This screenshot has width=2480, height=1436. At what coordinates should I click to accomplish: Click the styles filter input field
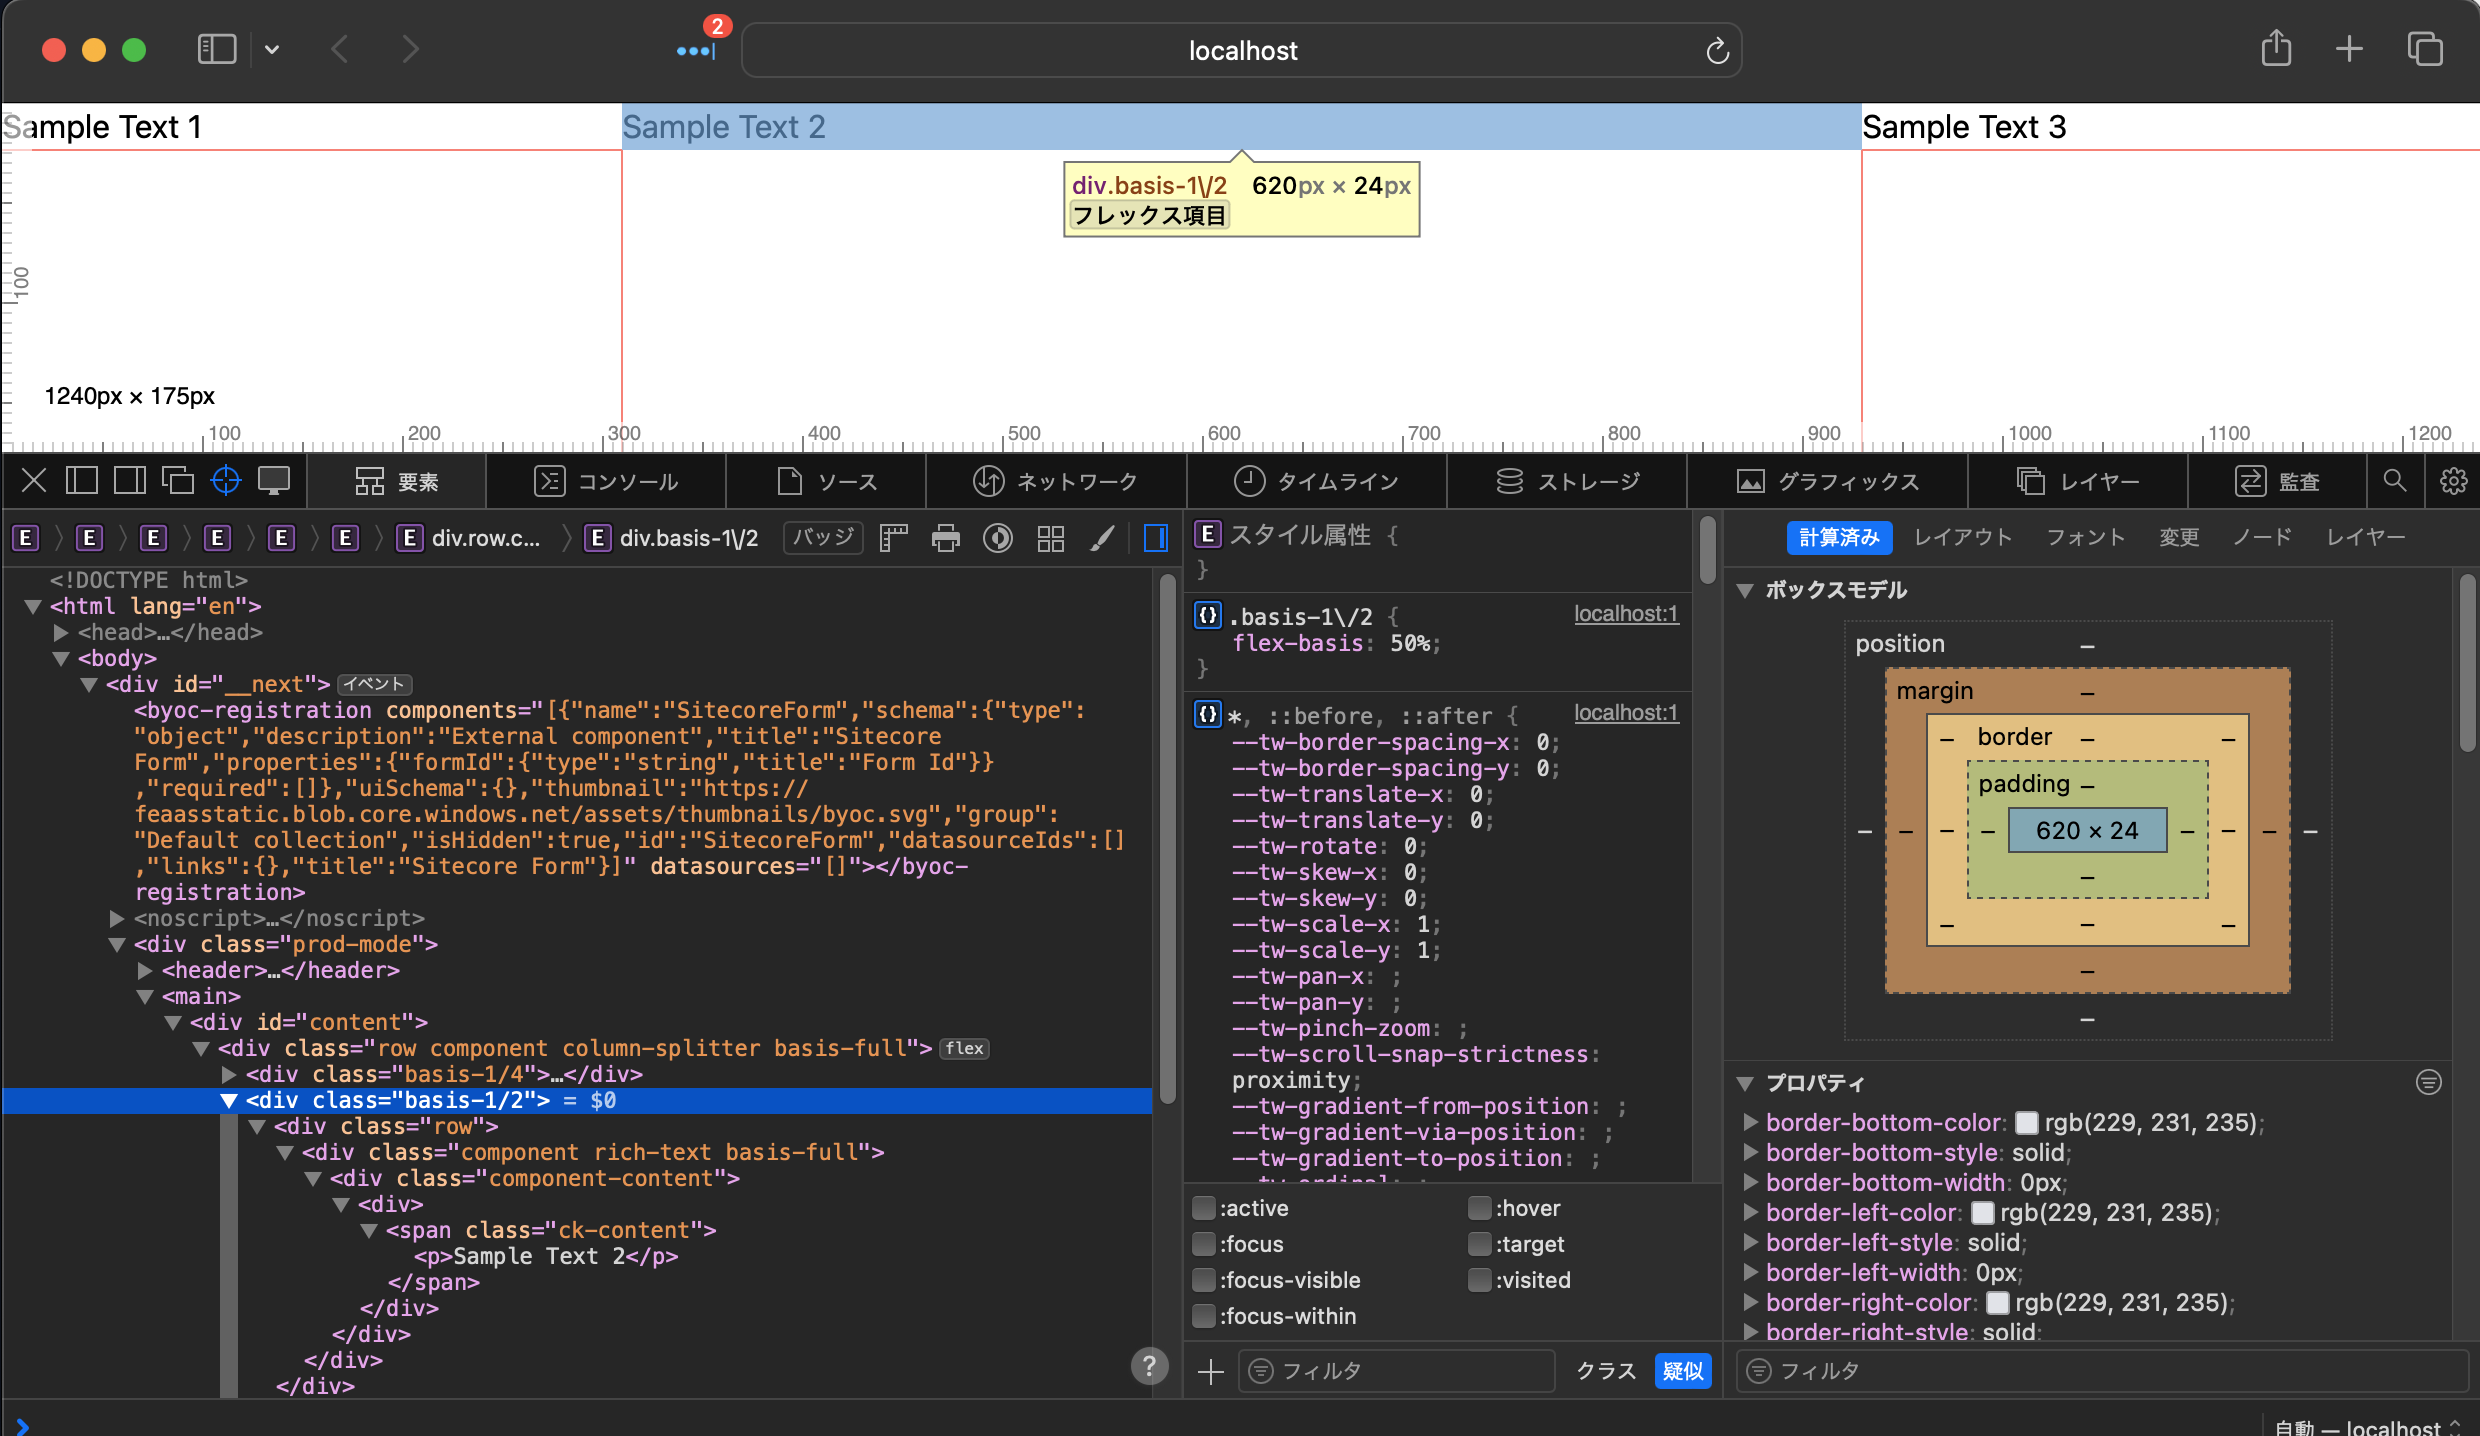[1397, 1371]
